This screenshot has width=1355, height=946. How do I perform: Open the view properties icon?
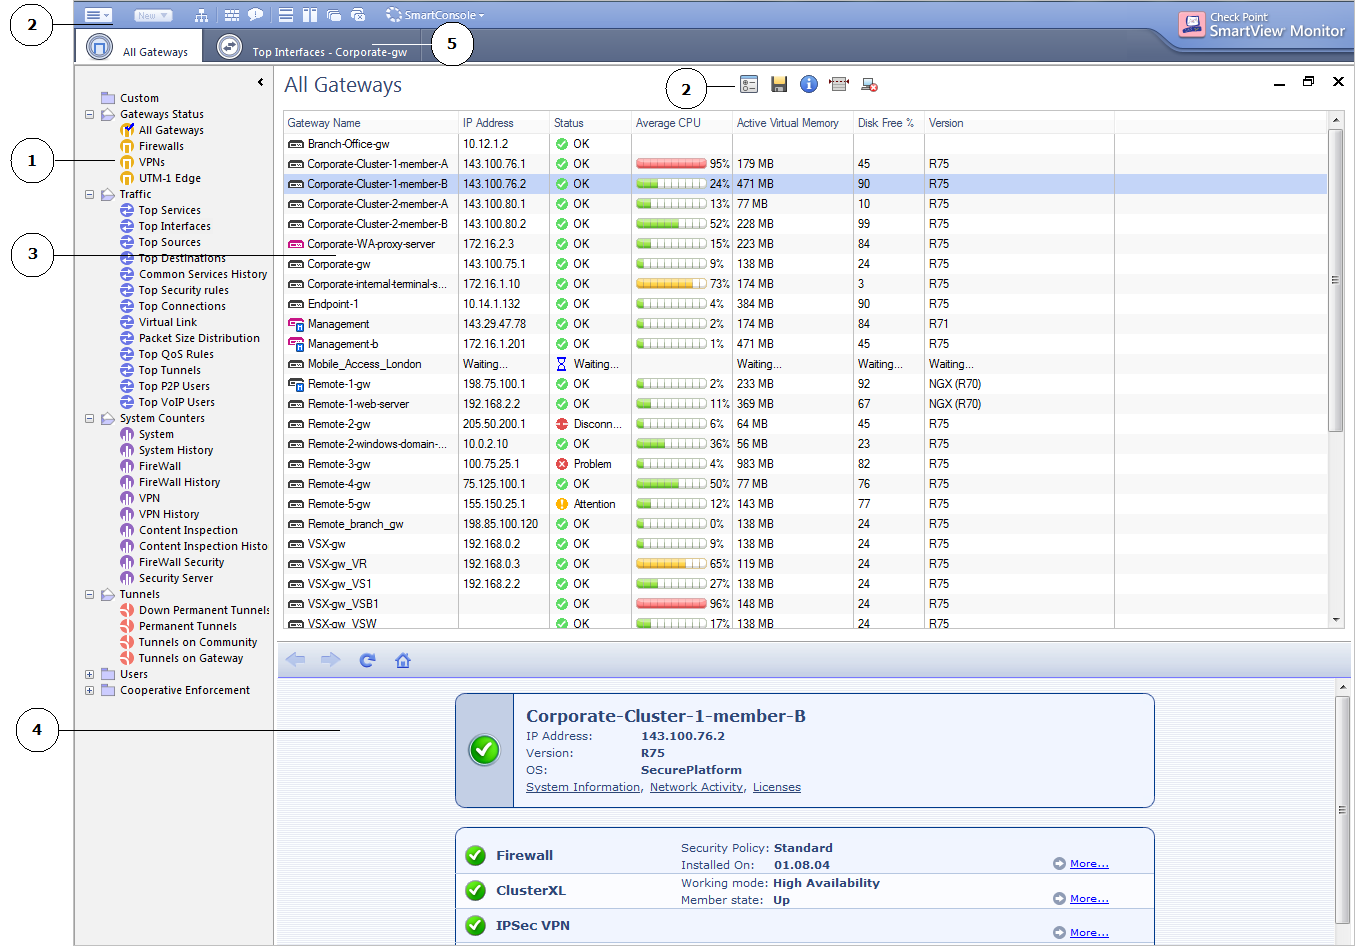[x=749, y=85]
